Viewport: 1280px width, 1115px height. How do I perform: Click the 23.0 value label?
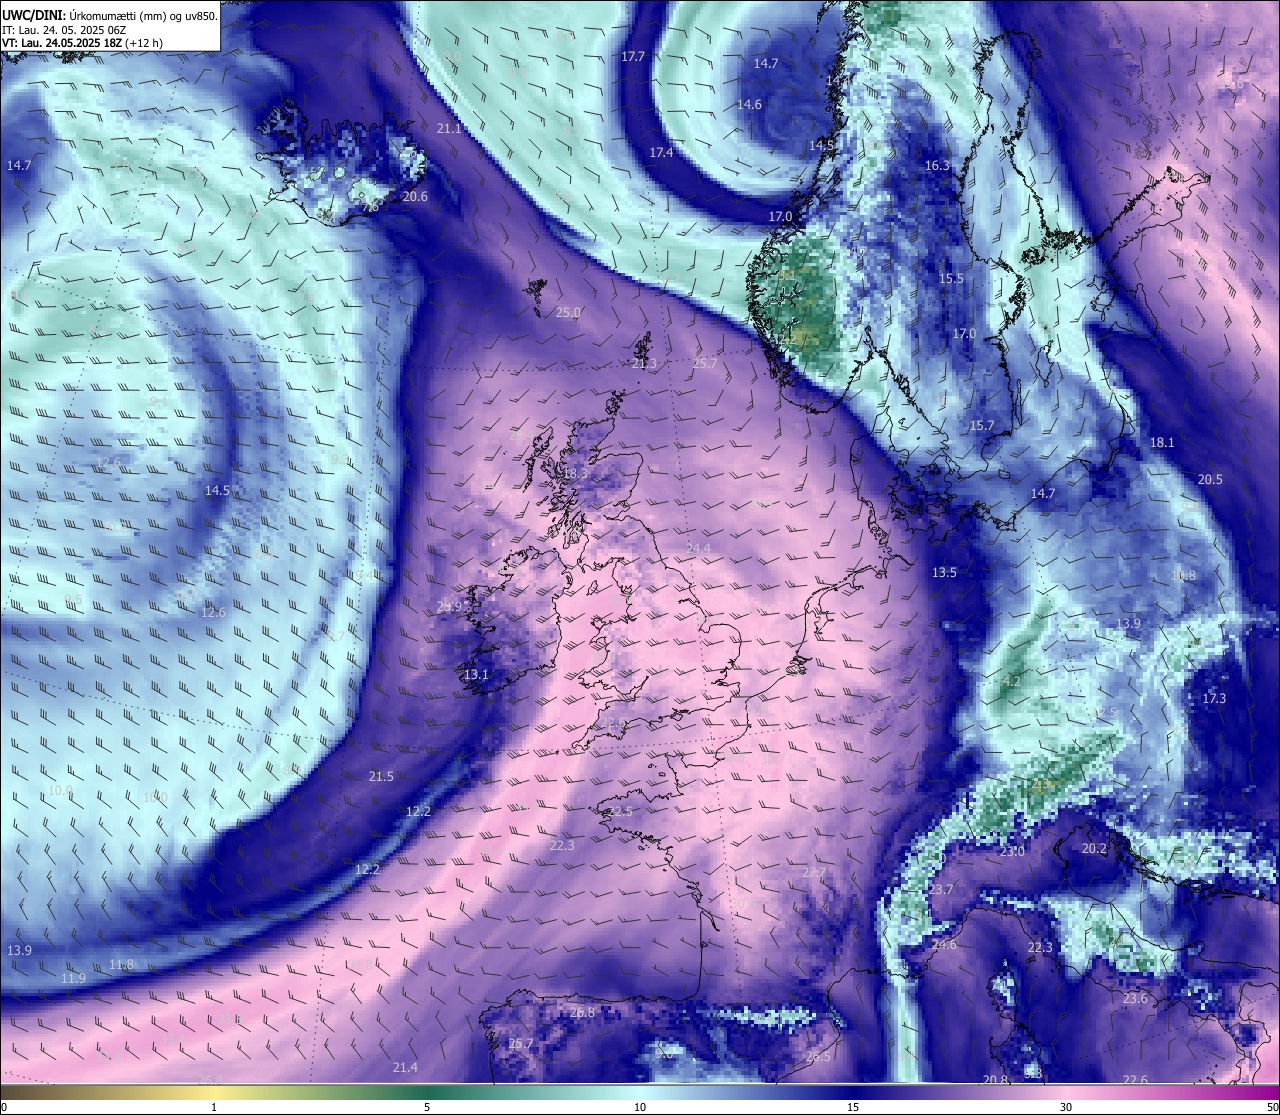point(1012,852)
